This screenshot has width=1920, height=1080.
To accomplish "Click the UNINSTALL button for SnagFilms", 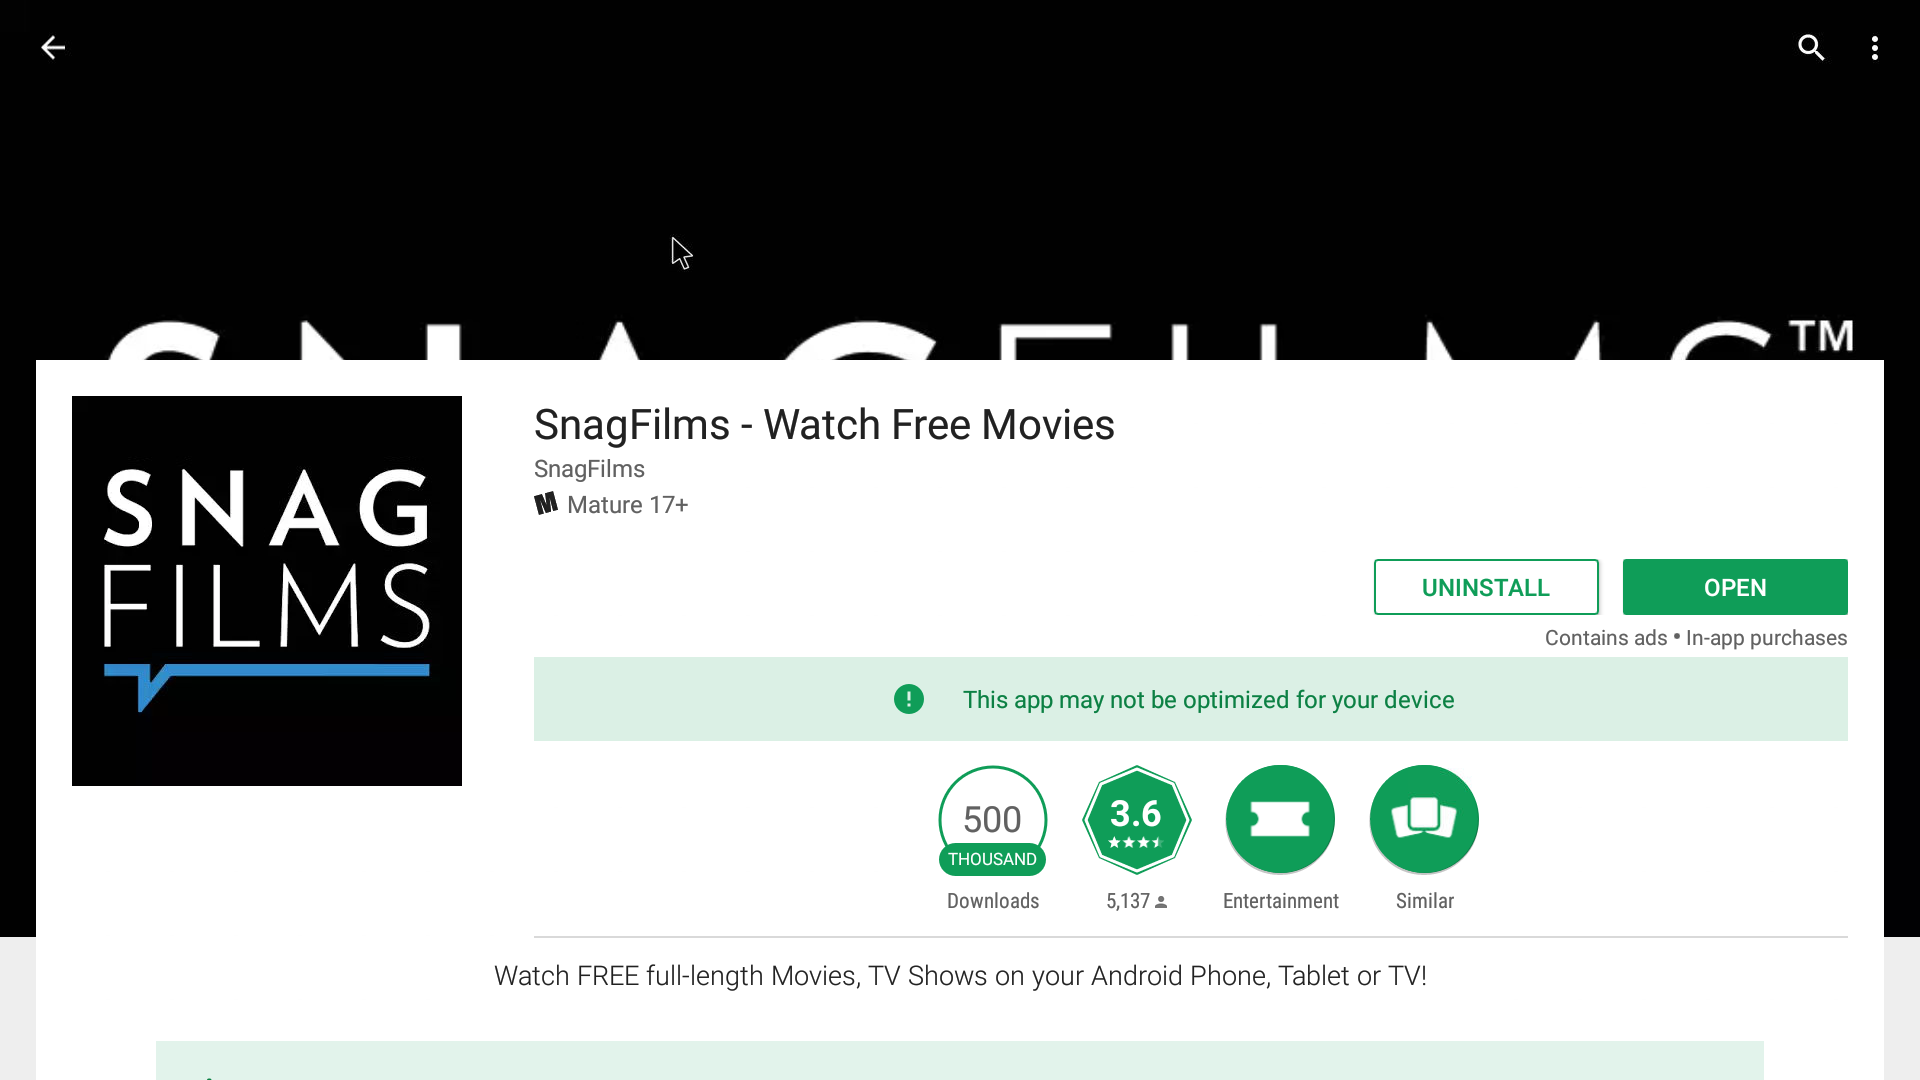I will [x=1485, y=587].
